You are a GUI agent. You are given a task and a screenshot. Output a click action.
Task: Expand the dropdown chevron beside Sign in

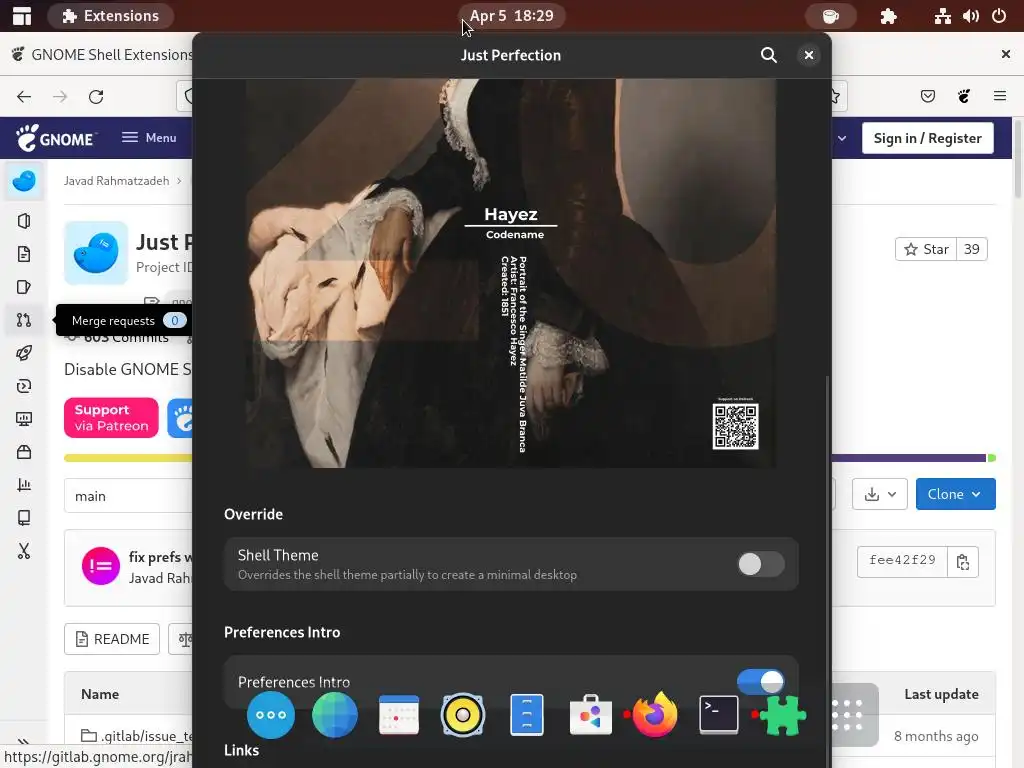(842, 138)
